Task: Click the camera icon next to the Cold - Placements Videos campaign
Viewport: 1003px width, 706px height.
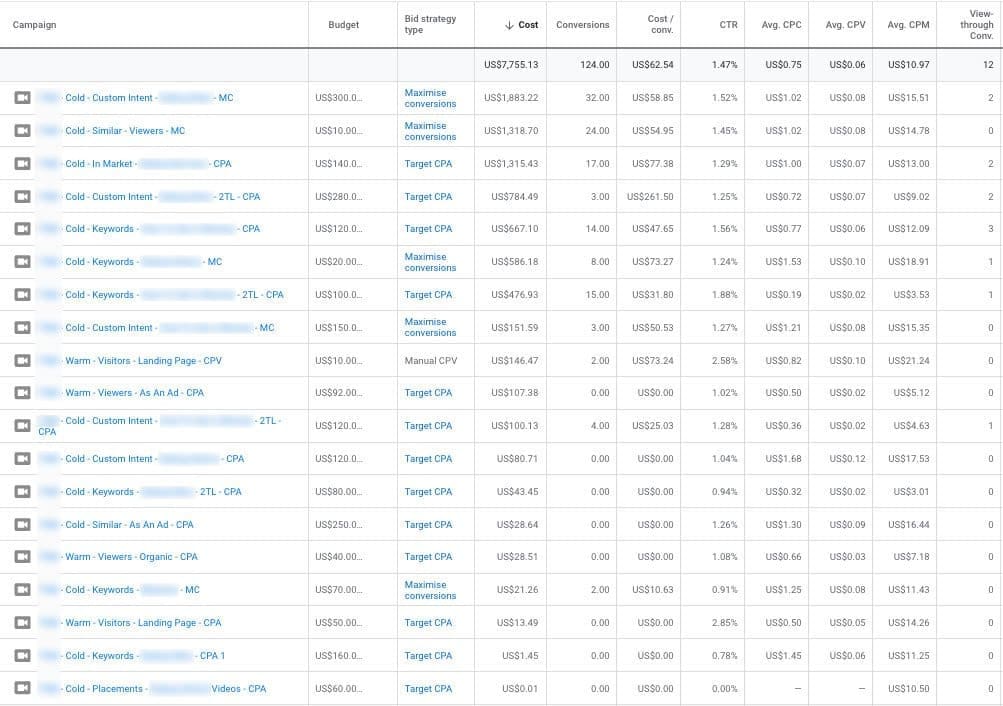Action: [x=23, y=688]
